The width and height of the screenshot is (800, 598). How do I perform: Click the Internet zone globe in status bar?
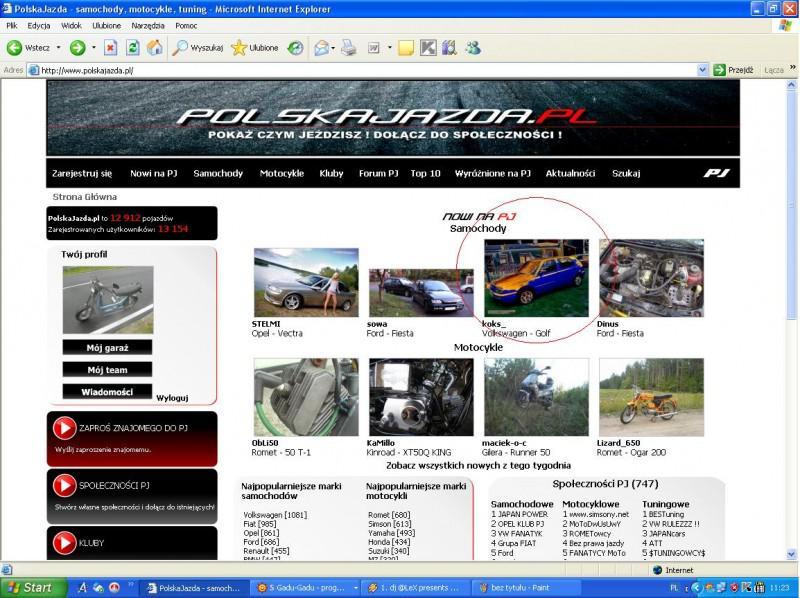[657, 570]
